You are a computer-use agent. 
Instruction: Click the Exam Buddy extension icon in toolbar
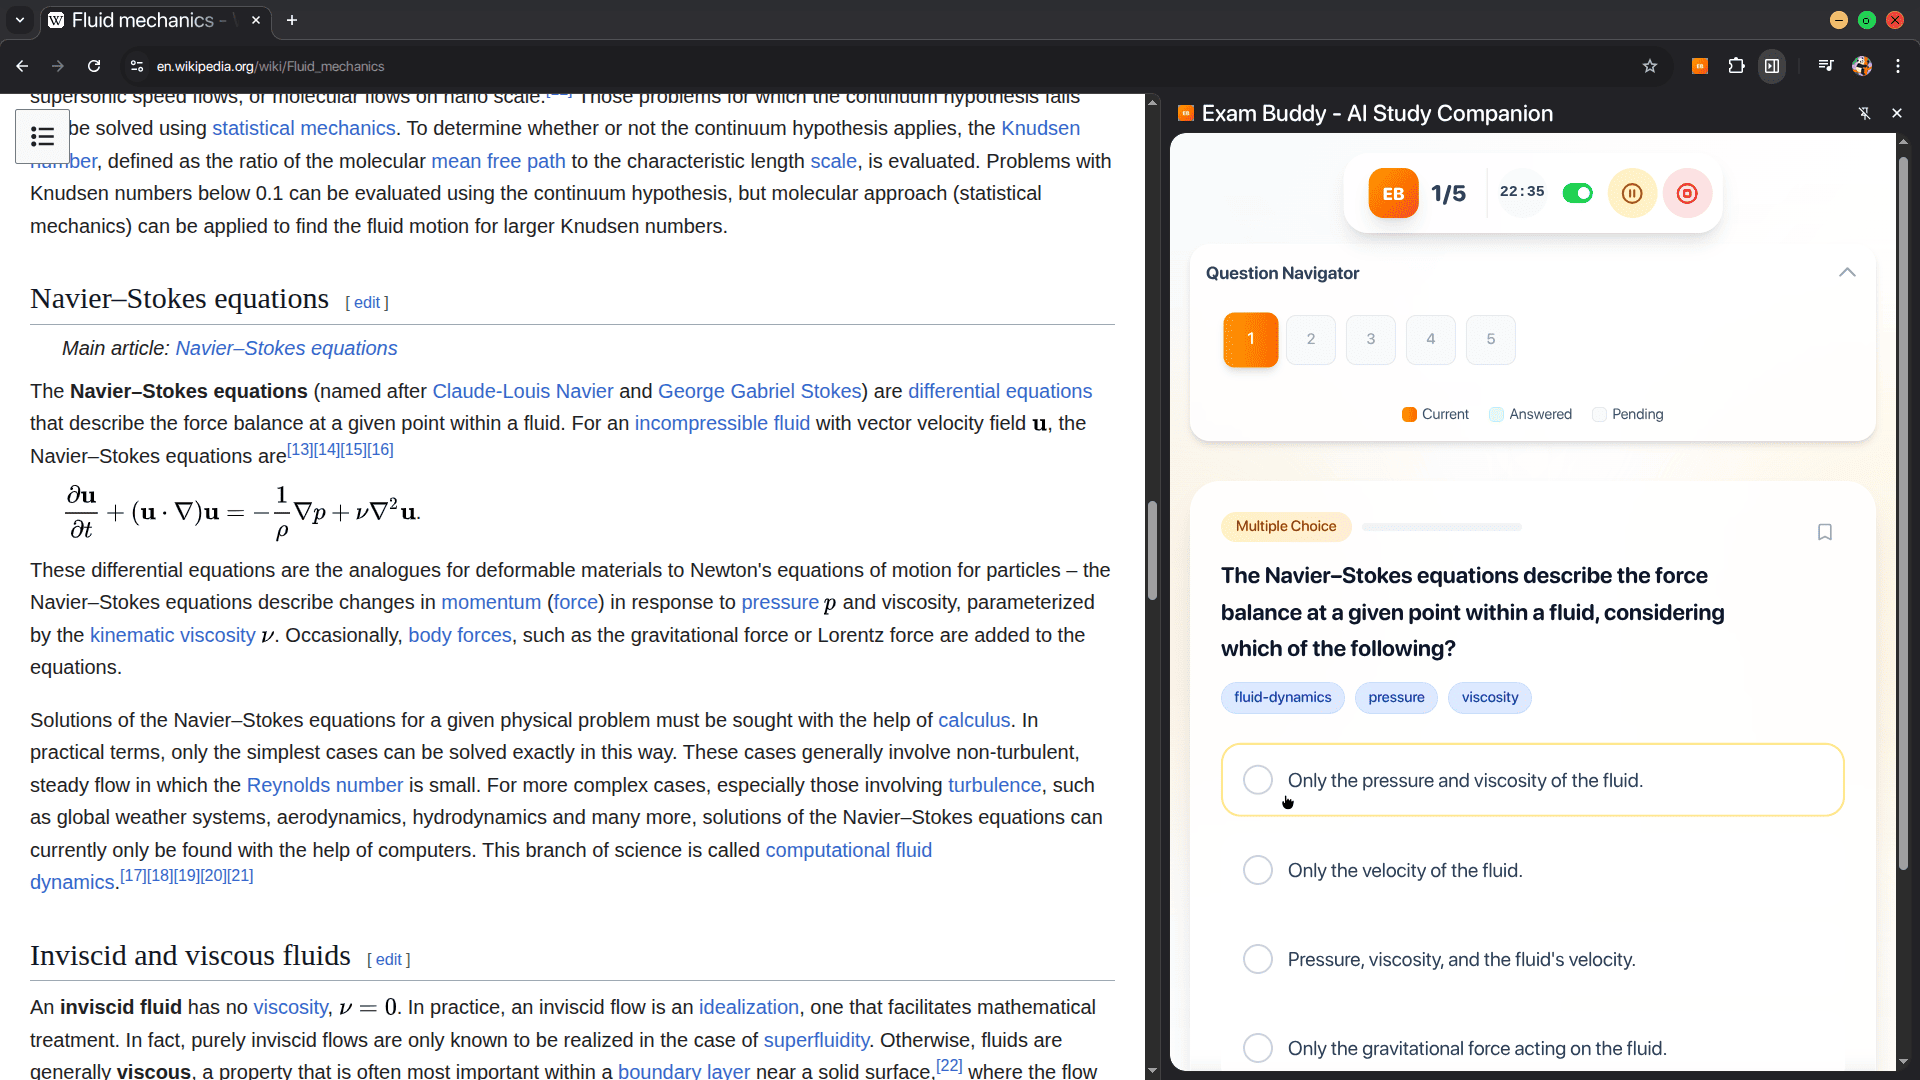coord(1699,66)
